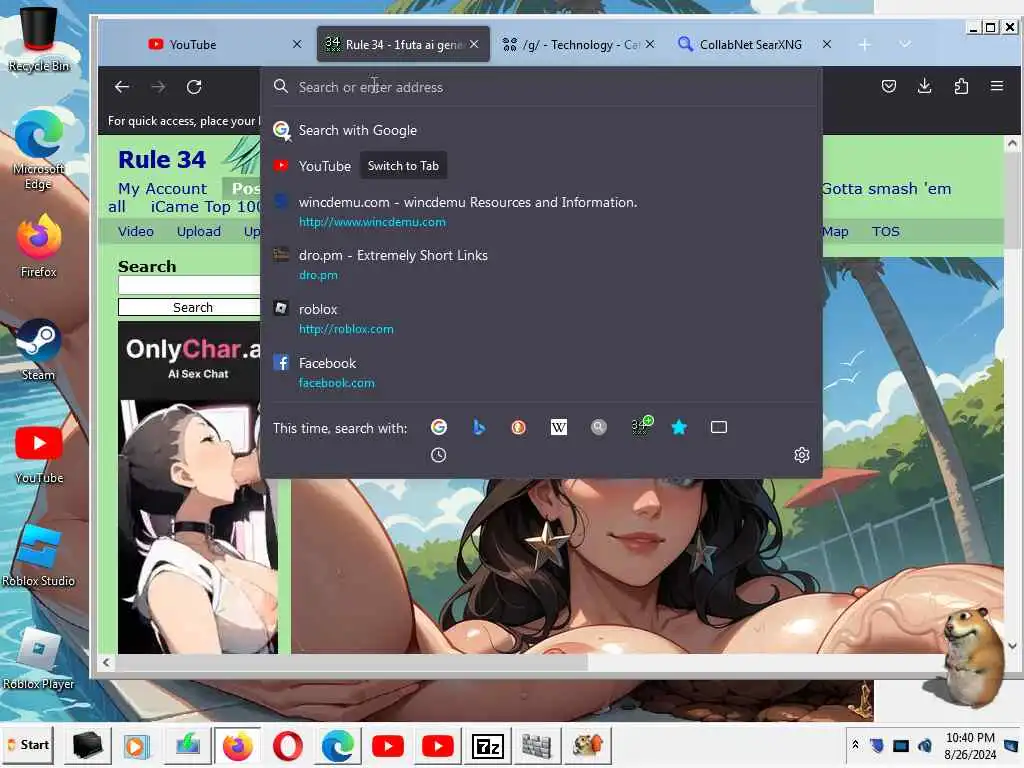Open Roblox Player desktop shortcut
Viewport: 1024px width, 768px height.
tap(39, 658)
